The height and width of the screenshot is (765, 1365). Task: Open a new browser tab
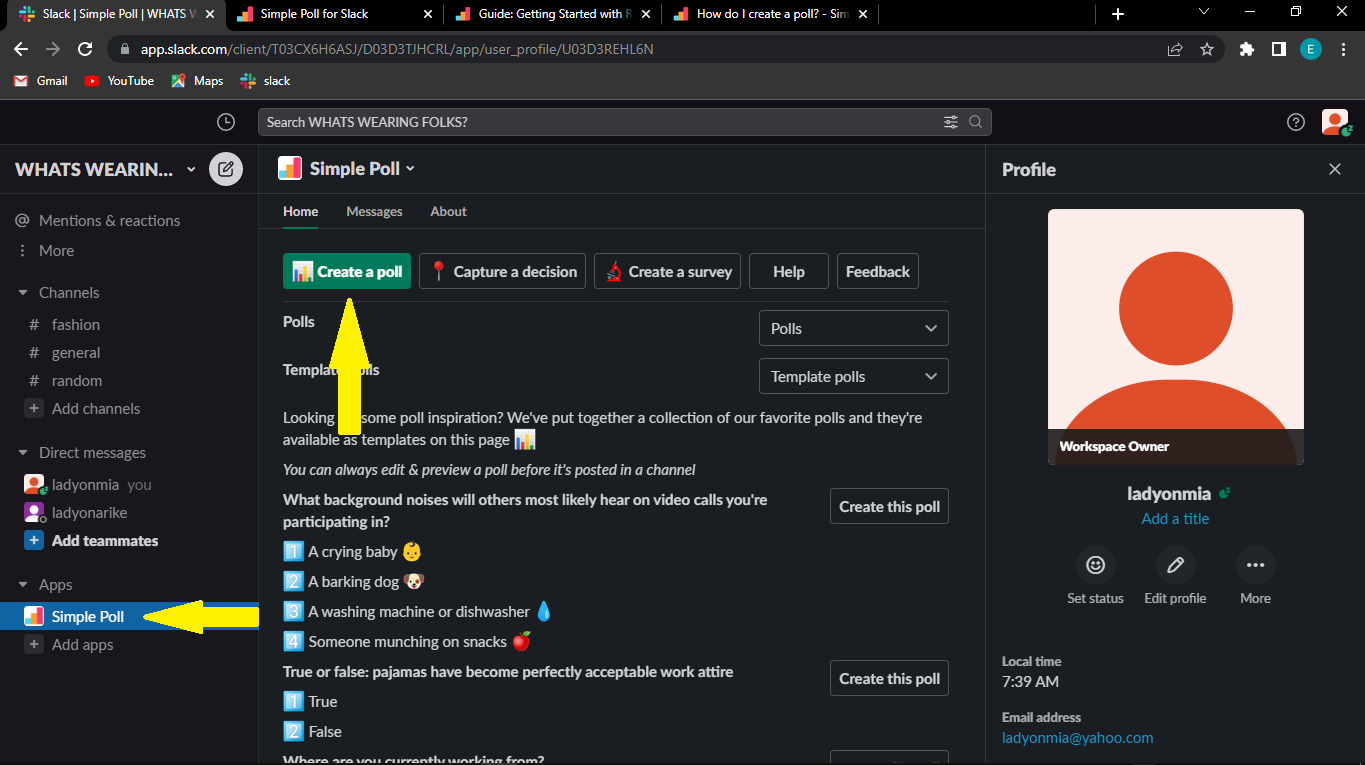(1118, 14)
